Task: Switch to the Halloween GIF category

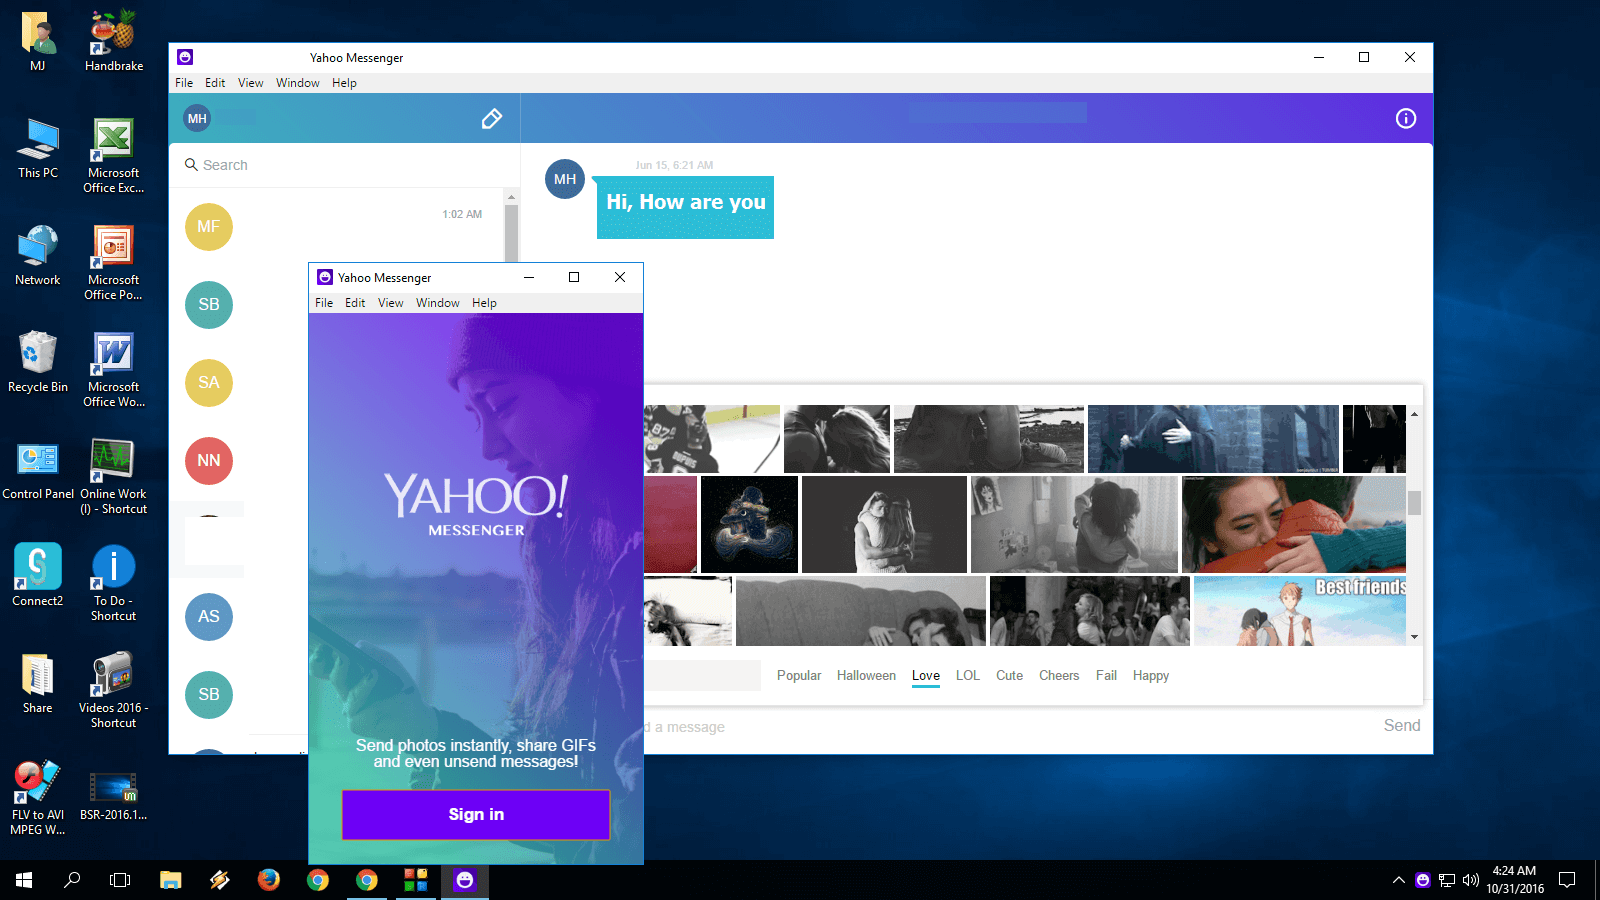Action: coord(866,676)
